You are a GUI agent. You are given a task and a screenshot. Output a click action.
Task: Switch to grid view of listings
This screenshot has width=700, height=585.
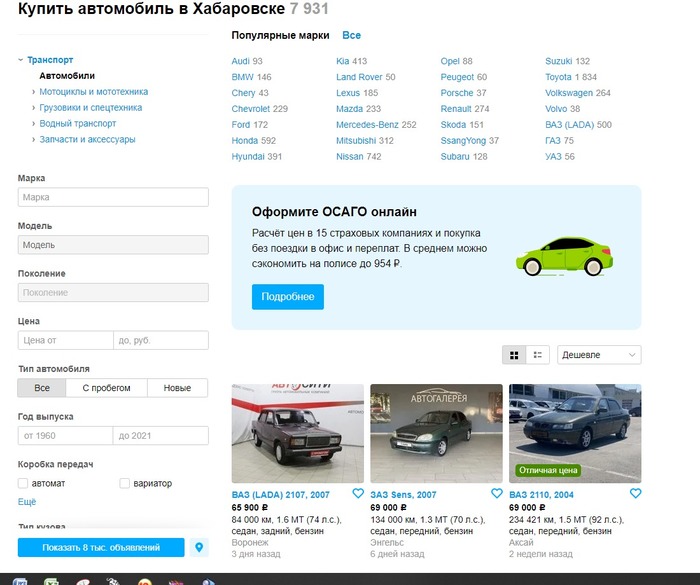click(x=515, y=355)
